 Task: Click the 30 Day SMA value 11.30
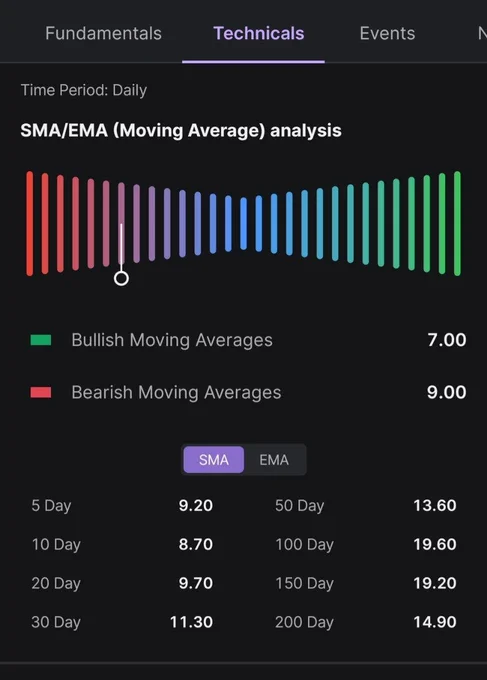point(191,622)
